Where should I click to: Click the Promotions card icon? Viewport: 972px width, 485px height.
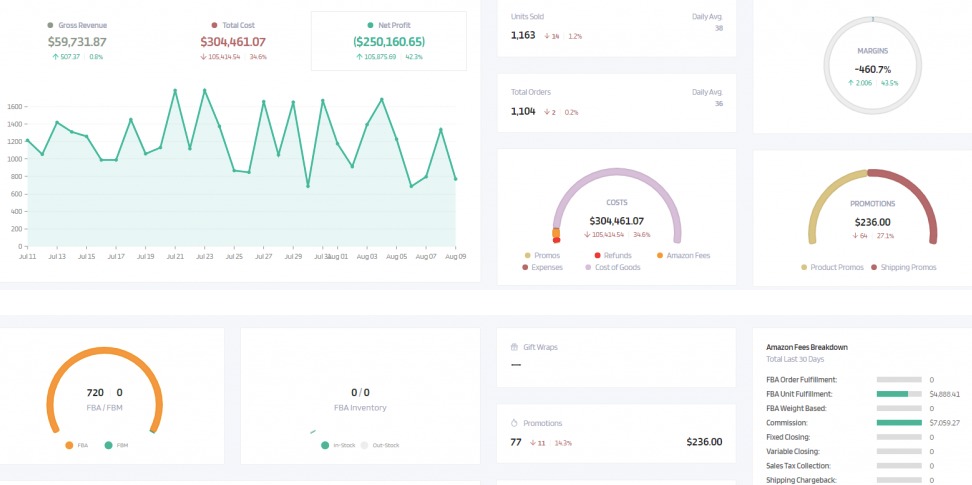pyautogui.click(x=515, y=423)
